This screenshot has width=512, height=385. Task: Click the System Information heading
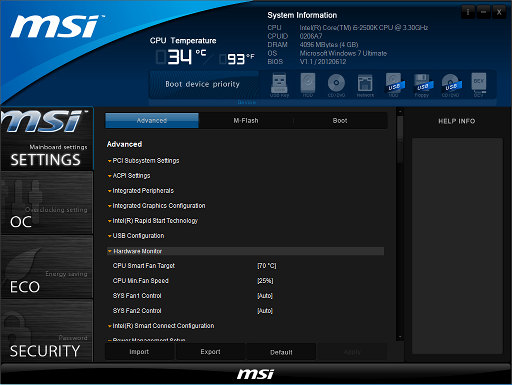302,15
